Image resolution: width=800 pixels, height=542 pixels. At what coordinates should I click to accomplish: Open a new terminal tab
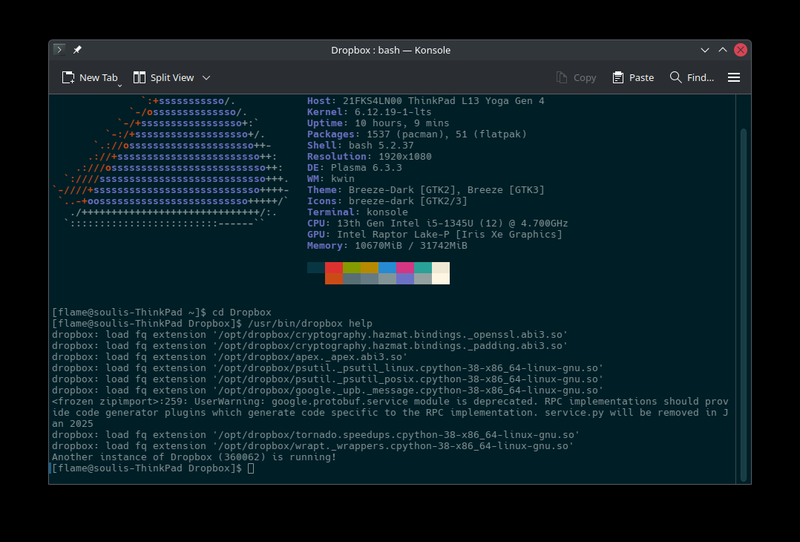click(90, 78)
